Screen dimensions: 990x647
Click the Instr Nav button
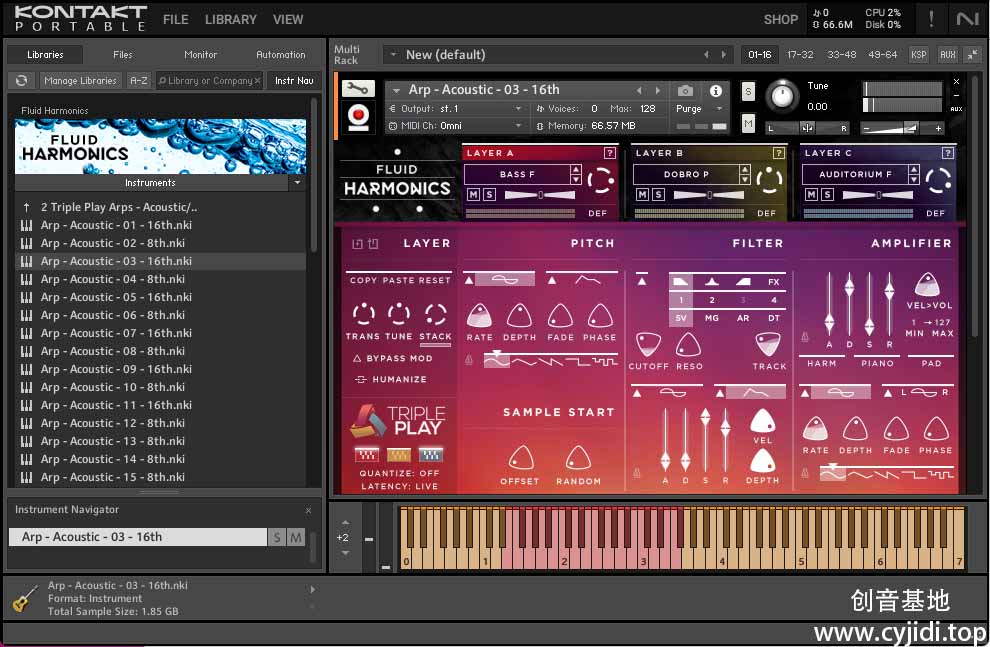click(x=294, y=81)
